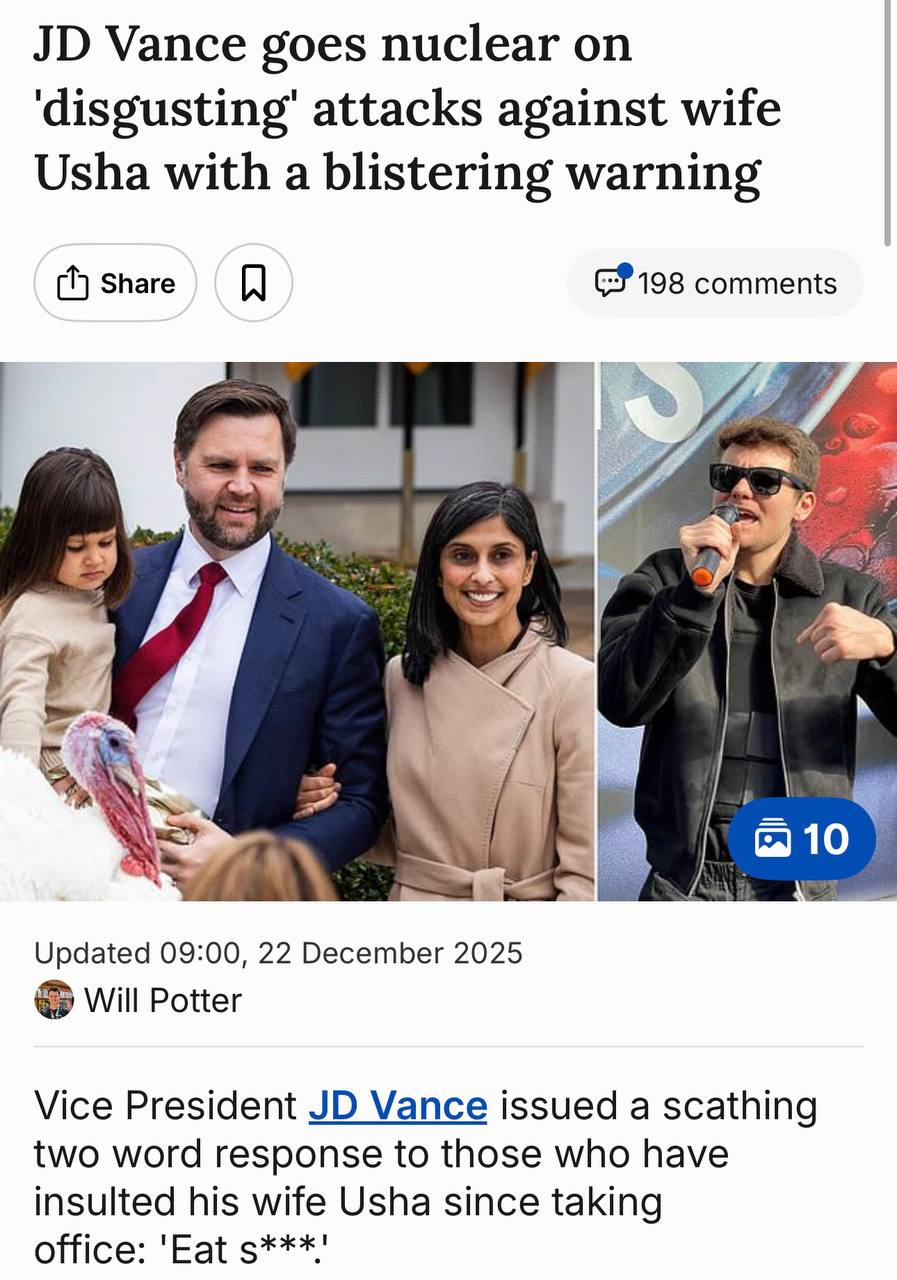Click the vertical scrollbar at the right edge
The image size is (897, 1280).
(888, 120)
